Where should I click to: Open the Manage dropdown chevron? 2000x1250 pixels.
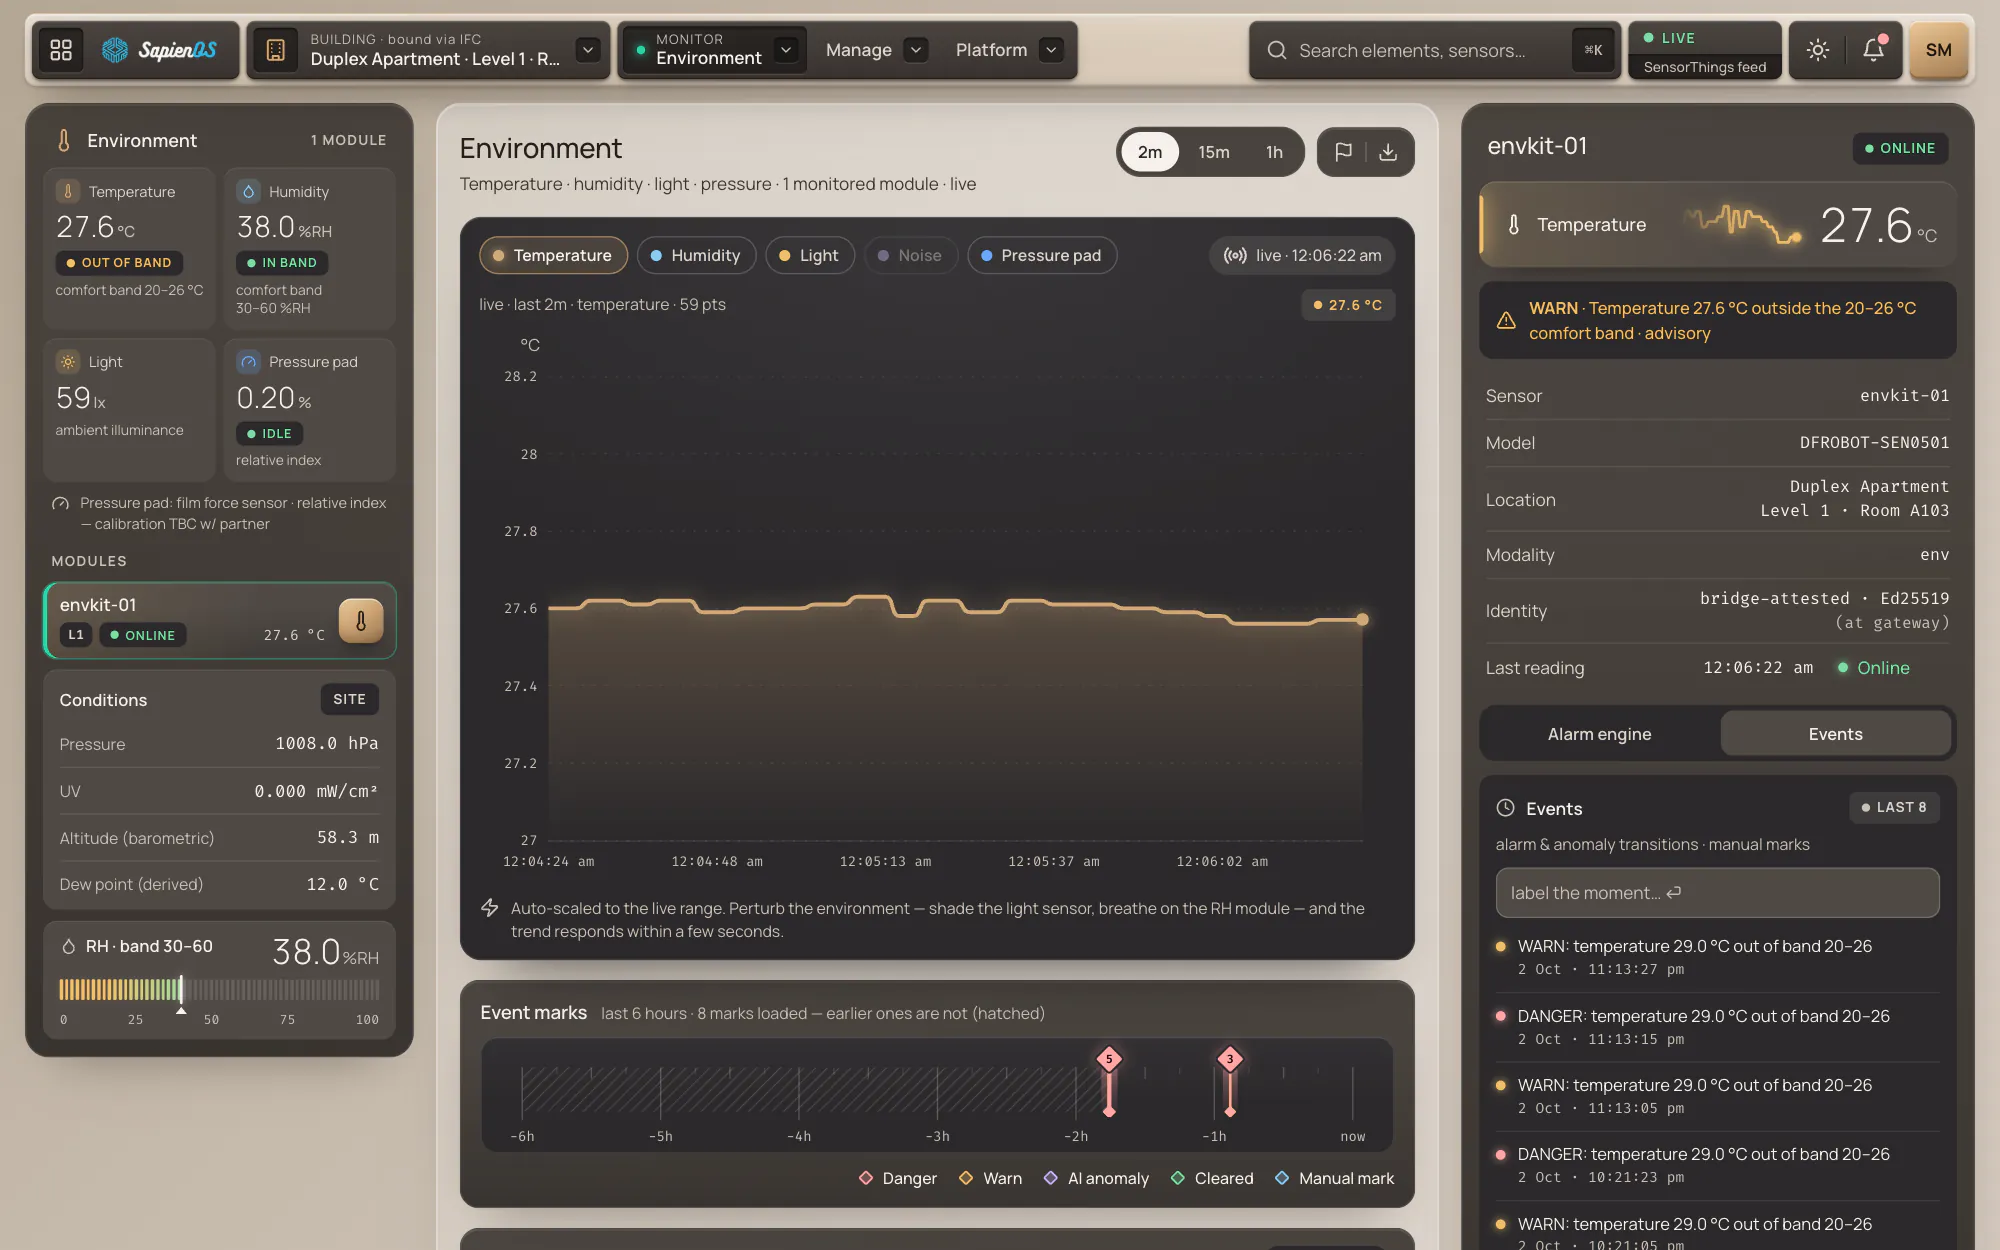tap(915, 50)
